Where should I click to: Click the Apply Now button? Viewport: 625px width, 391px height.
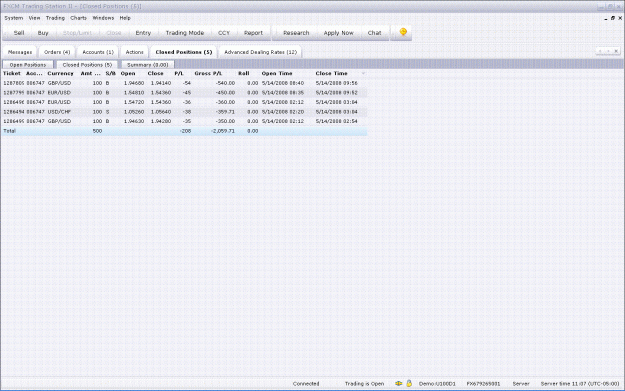click(338, 33)
